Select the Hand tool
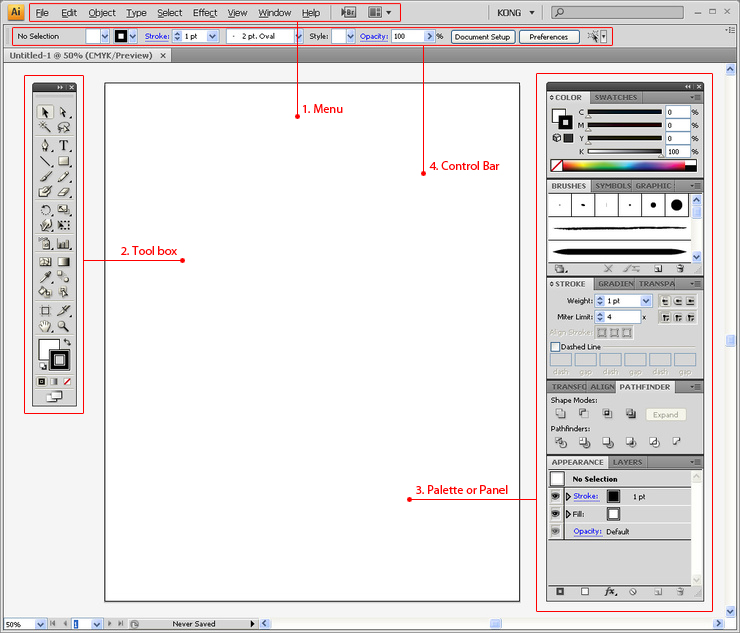 [x=45, y=326]
